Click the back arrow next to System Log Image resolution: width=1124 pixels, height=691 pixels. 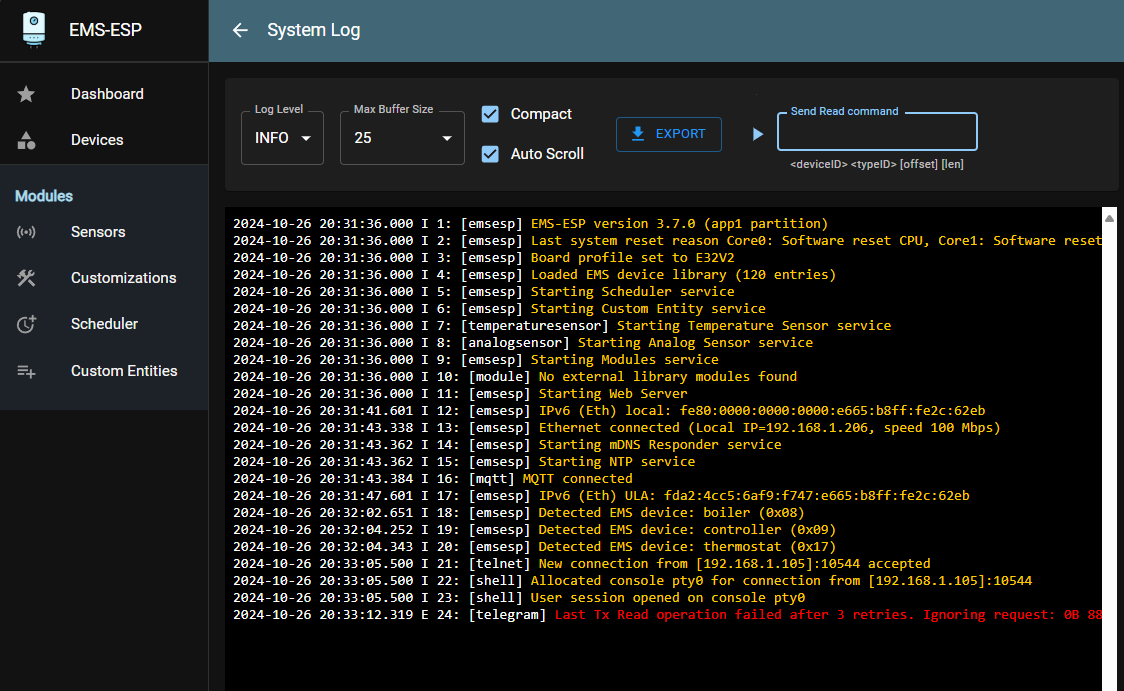click(x=240, y=30)
